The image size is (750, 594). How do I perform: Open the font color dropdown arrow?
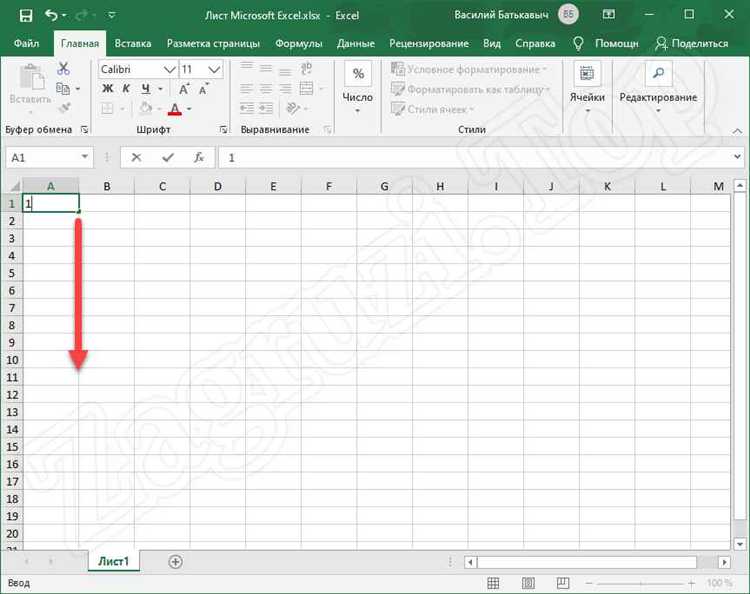pyautogui.click(x=189, y=110)
